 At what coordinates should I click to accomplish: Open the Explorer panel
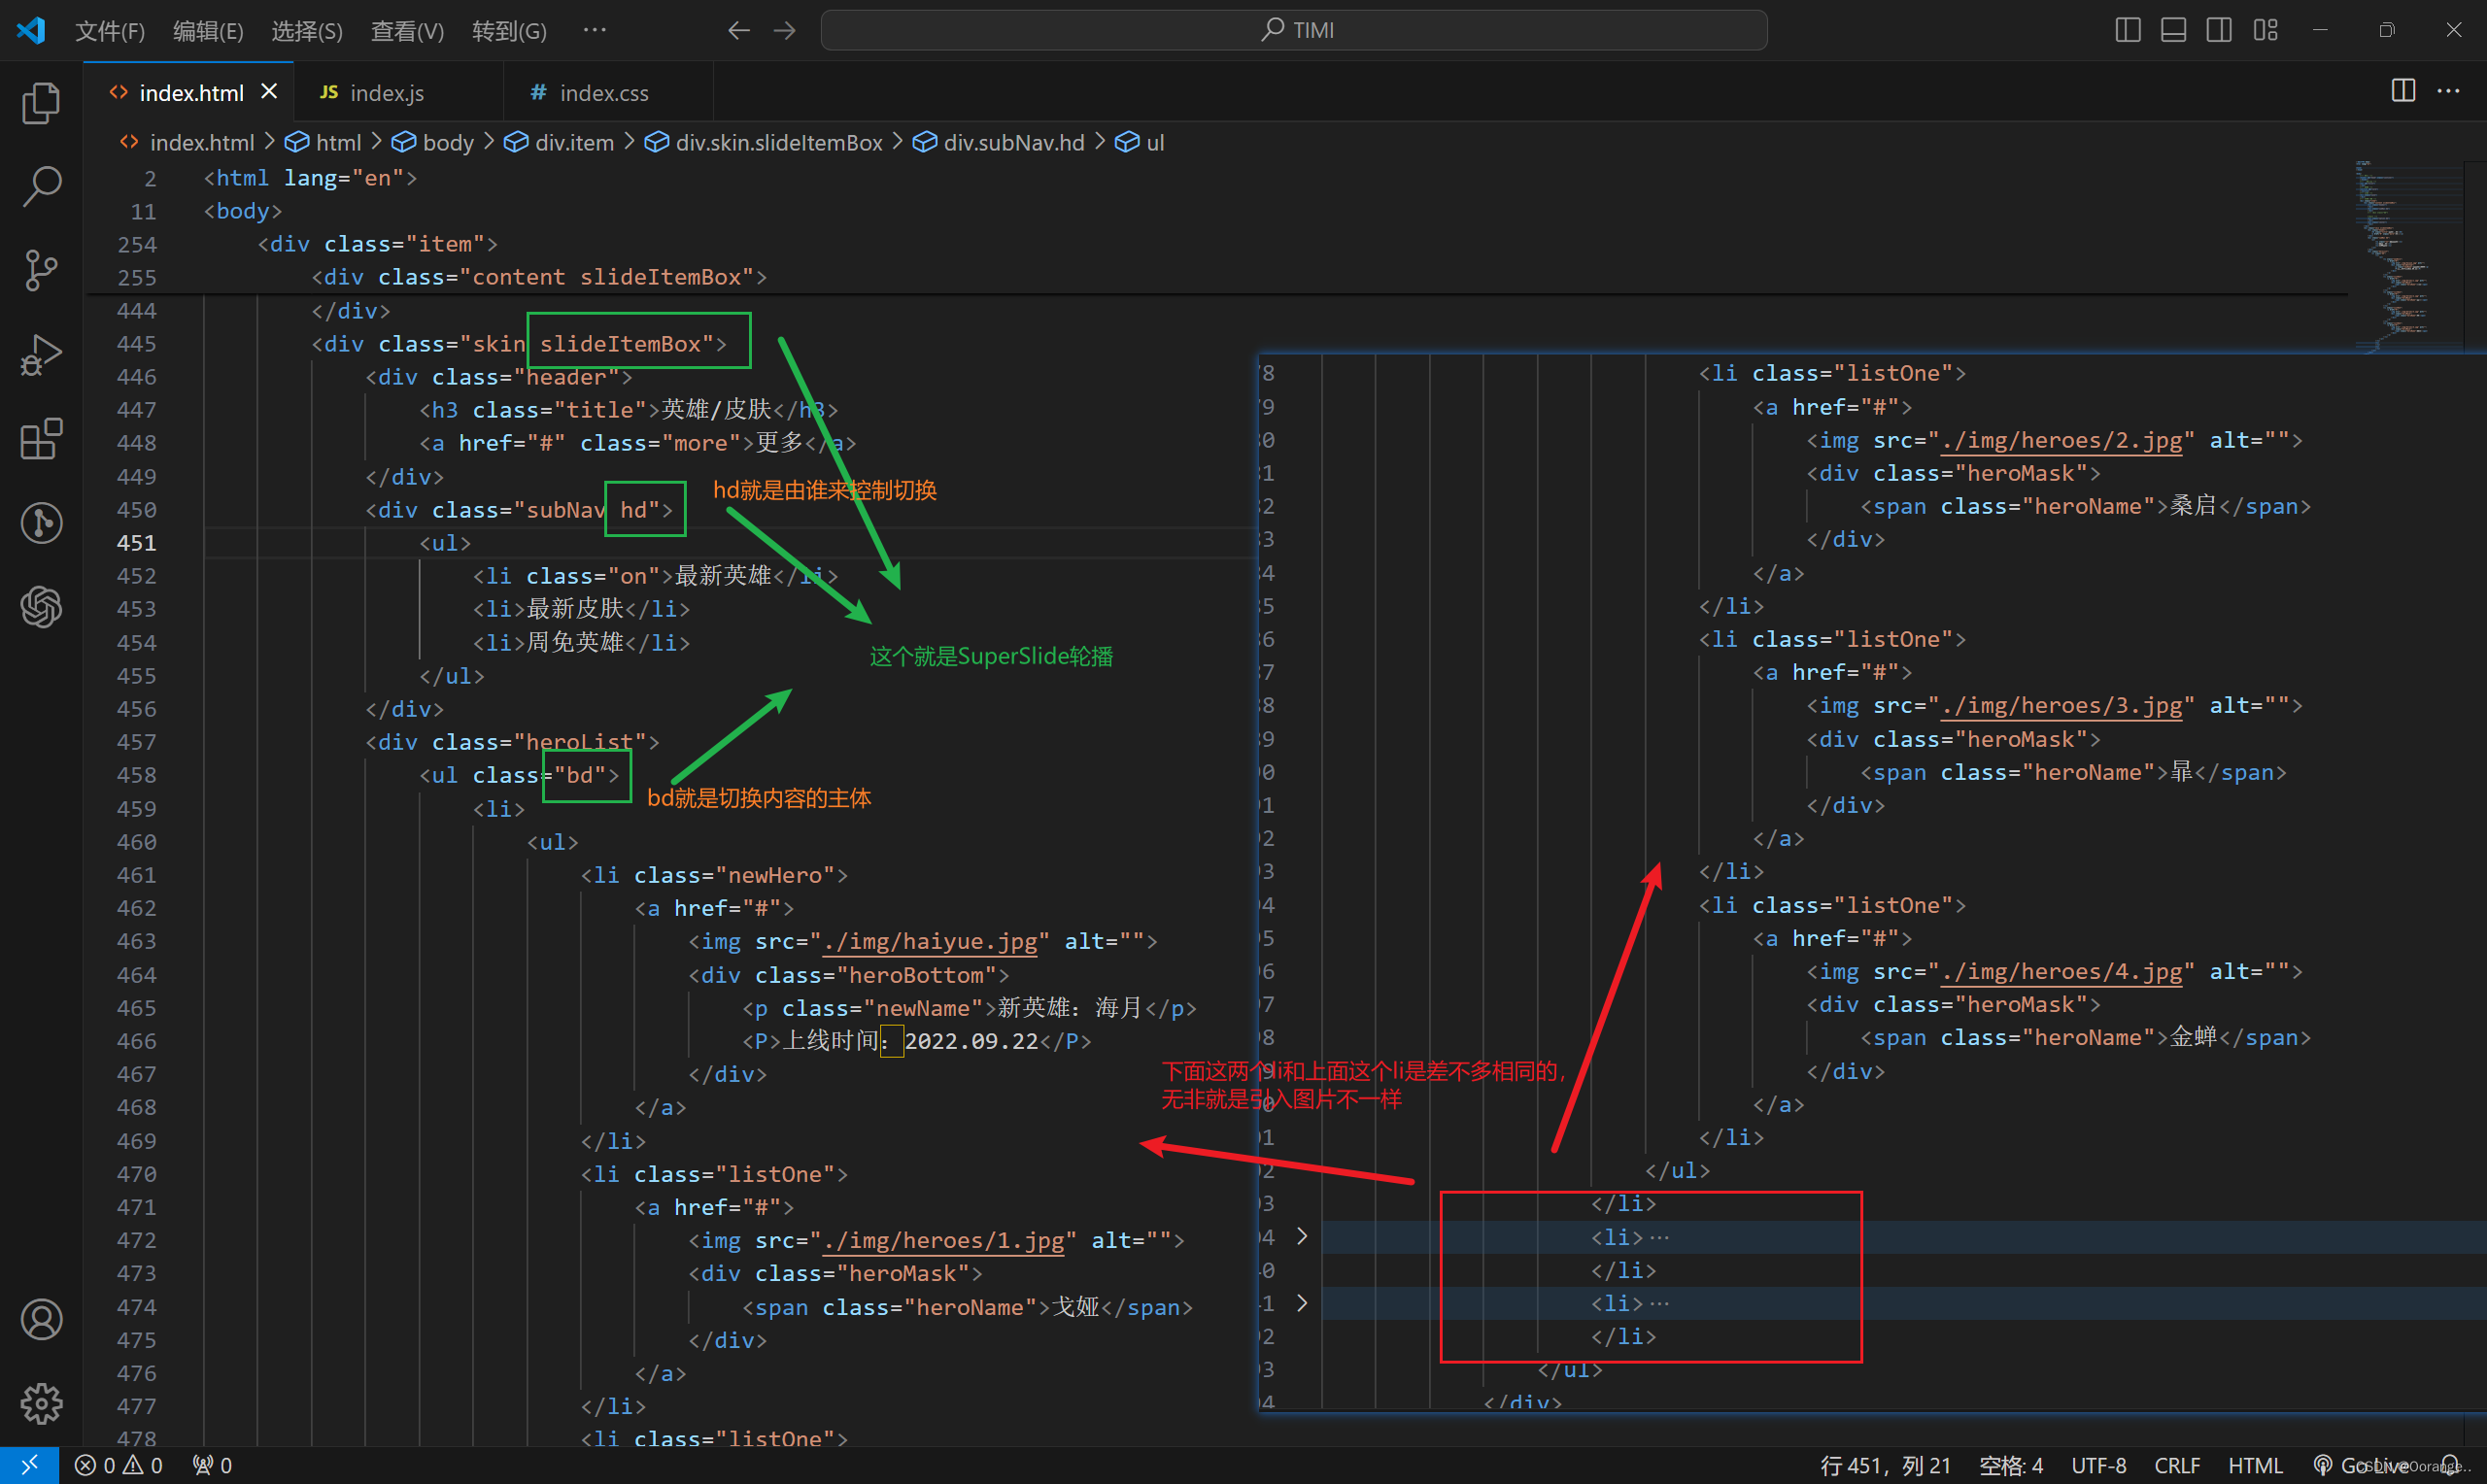click(41, 103)
